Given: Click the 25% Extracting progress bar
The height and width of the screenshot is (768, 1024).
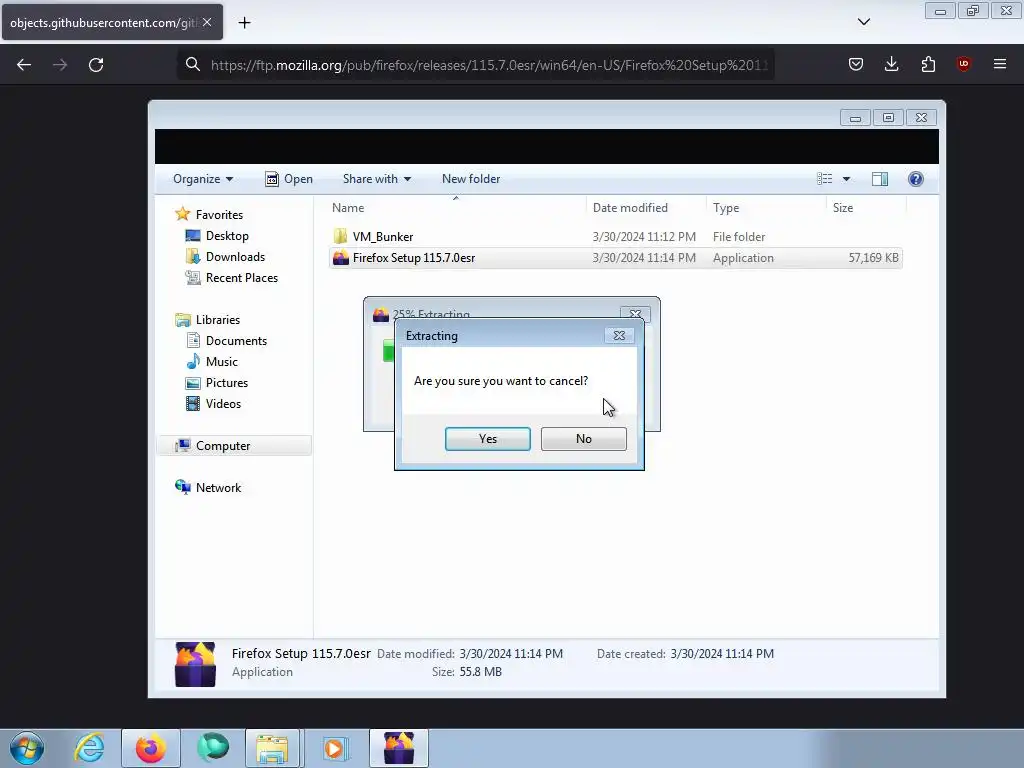Looking at the screenshot, I should 388,353.
